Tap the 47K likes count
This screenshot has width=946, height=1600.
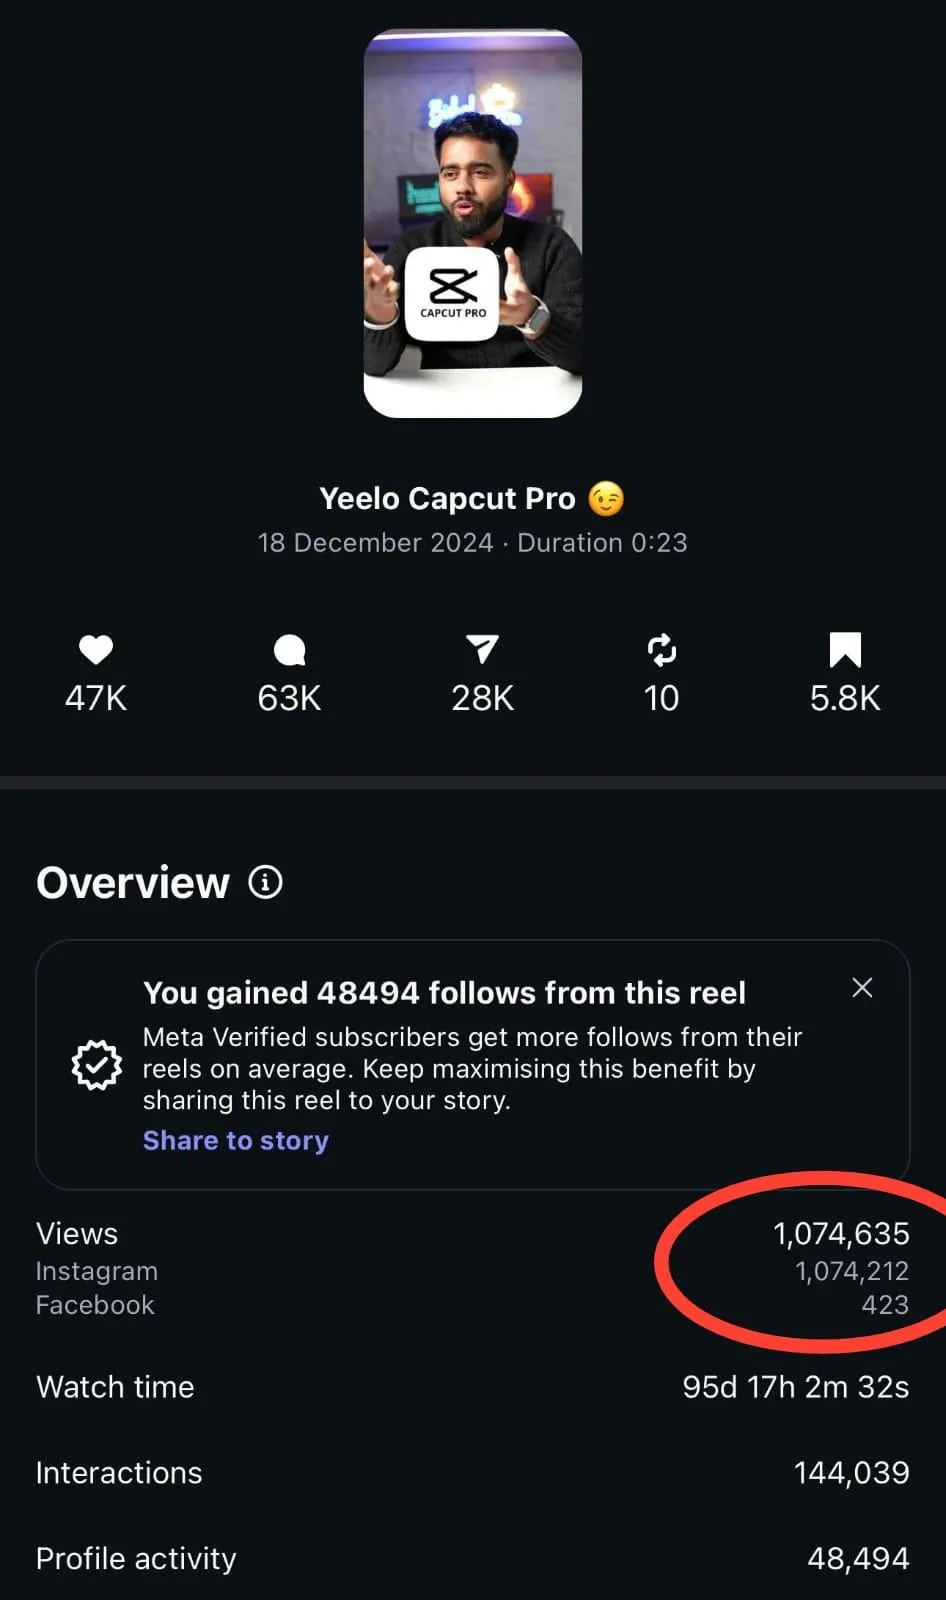point(96,698)
